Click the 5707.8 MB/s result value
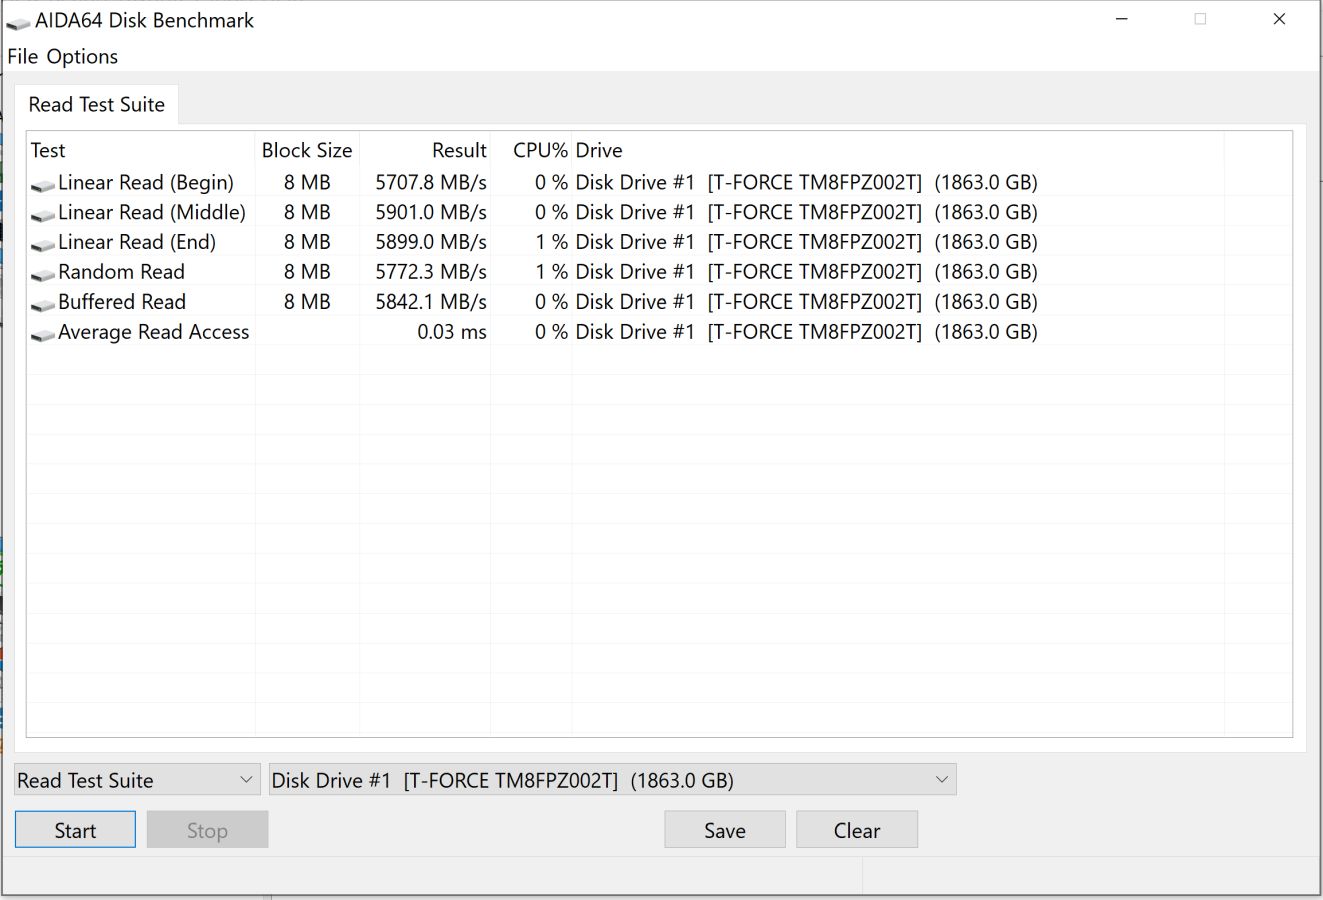Image resolution: width=1323 pixels, height=900 pixels. (431, 182)
